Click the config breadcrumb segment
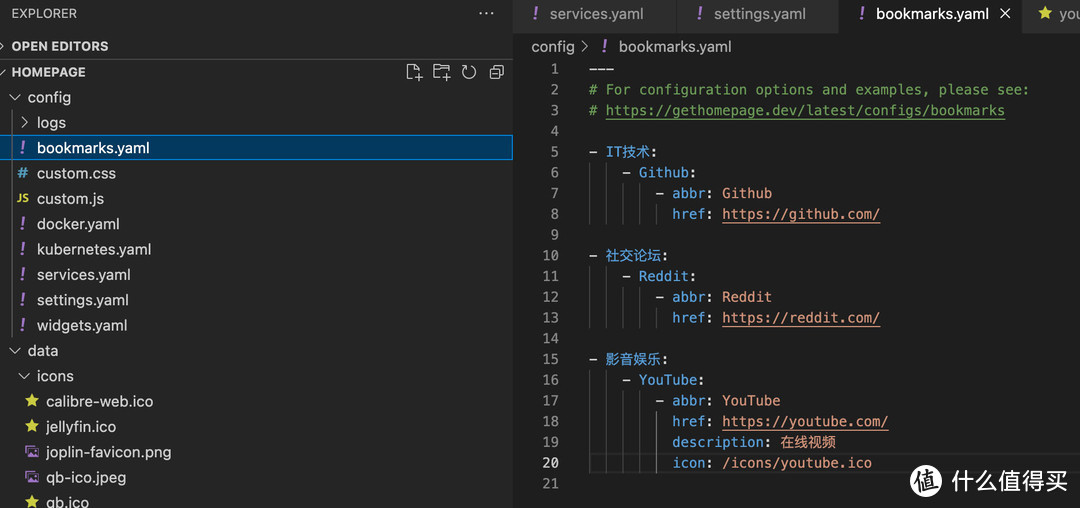The width and height of the screenshot is (1080, 508). 552,46
